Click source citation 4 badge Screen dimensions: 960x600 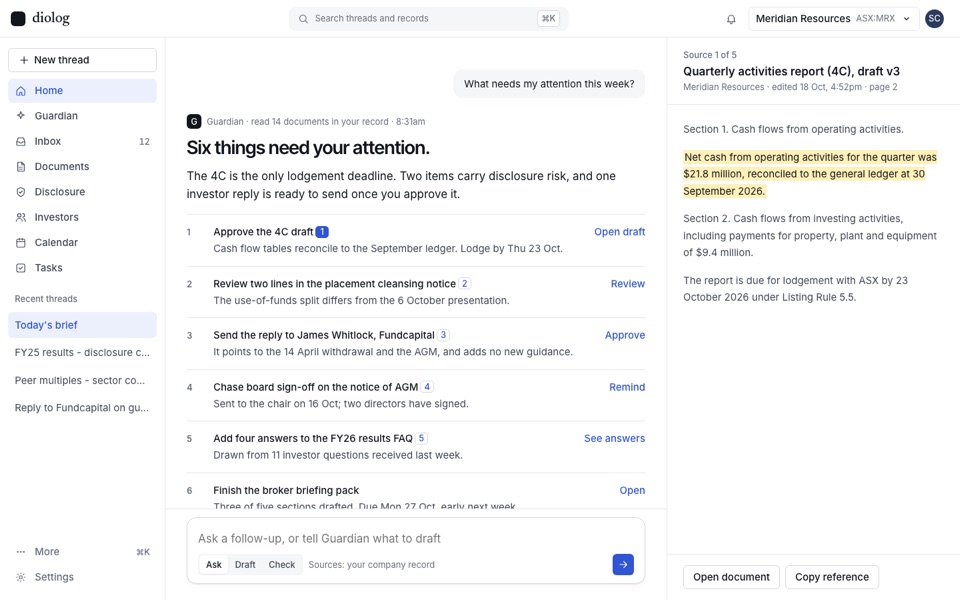click(x=427, y=387)
